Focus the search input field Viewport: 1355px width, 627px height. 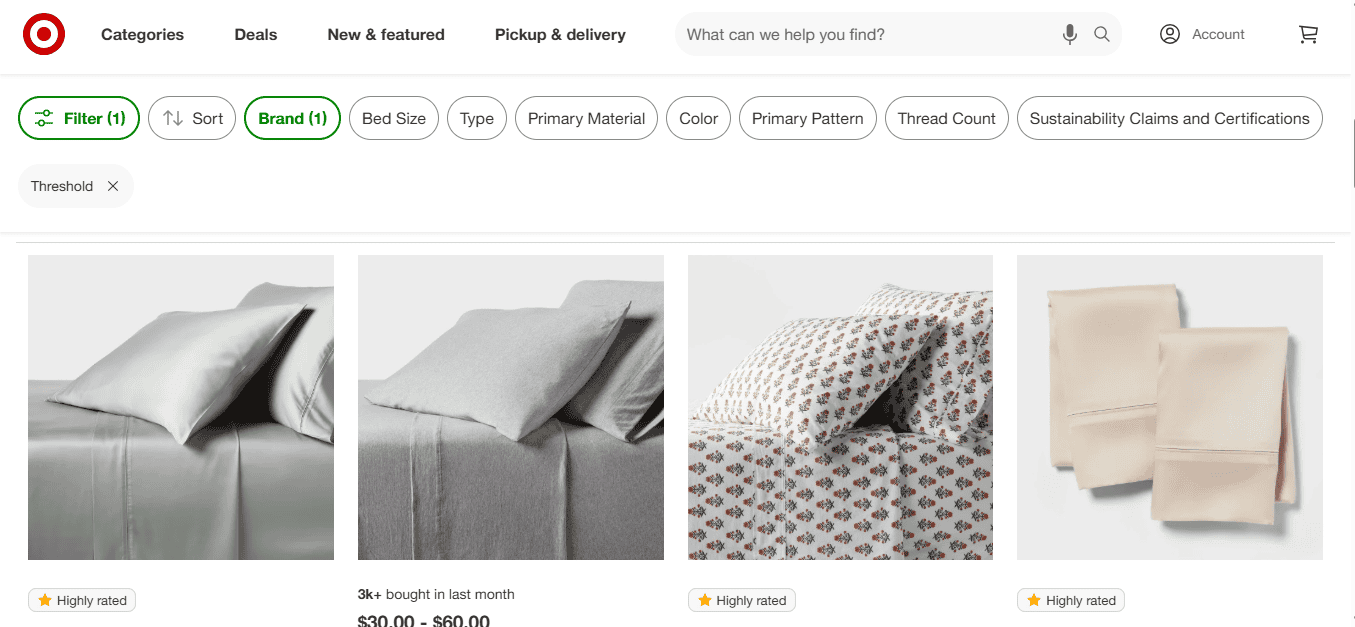870,34
